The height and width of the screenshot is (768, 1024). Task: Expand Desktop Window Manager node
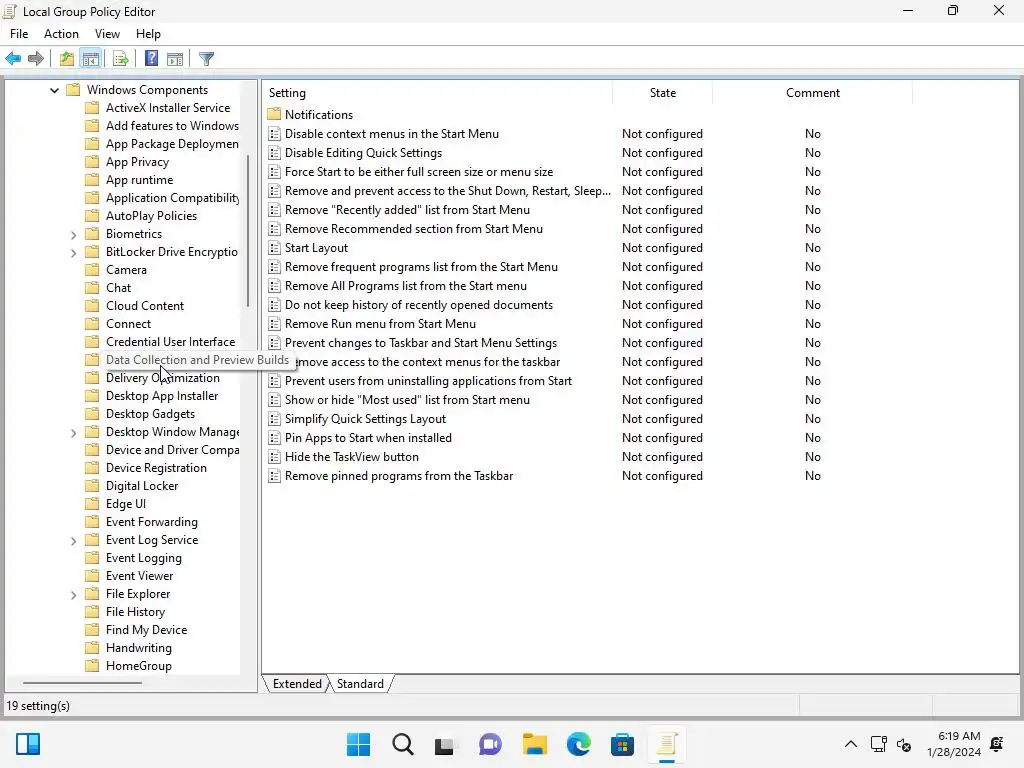73,432
